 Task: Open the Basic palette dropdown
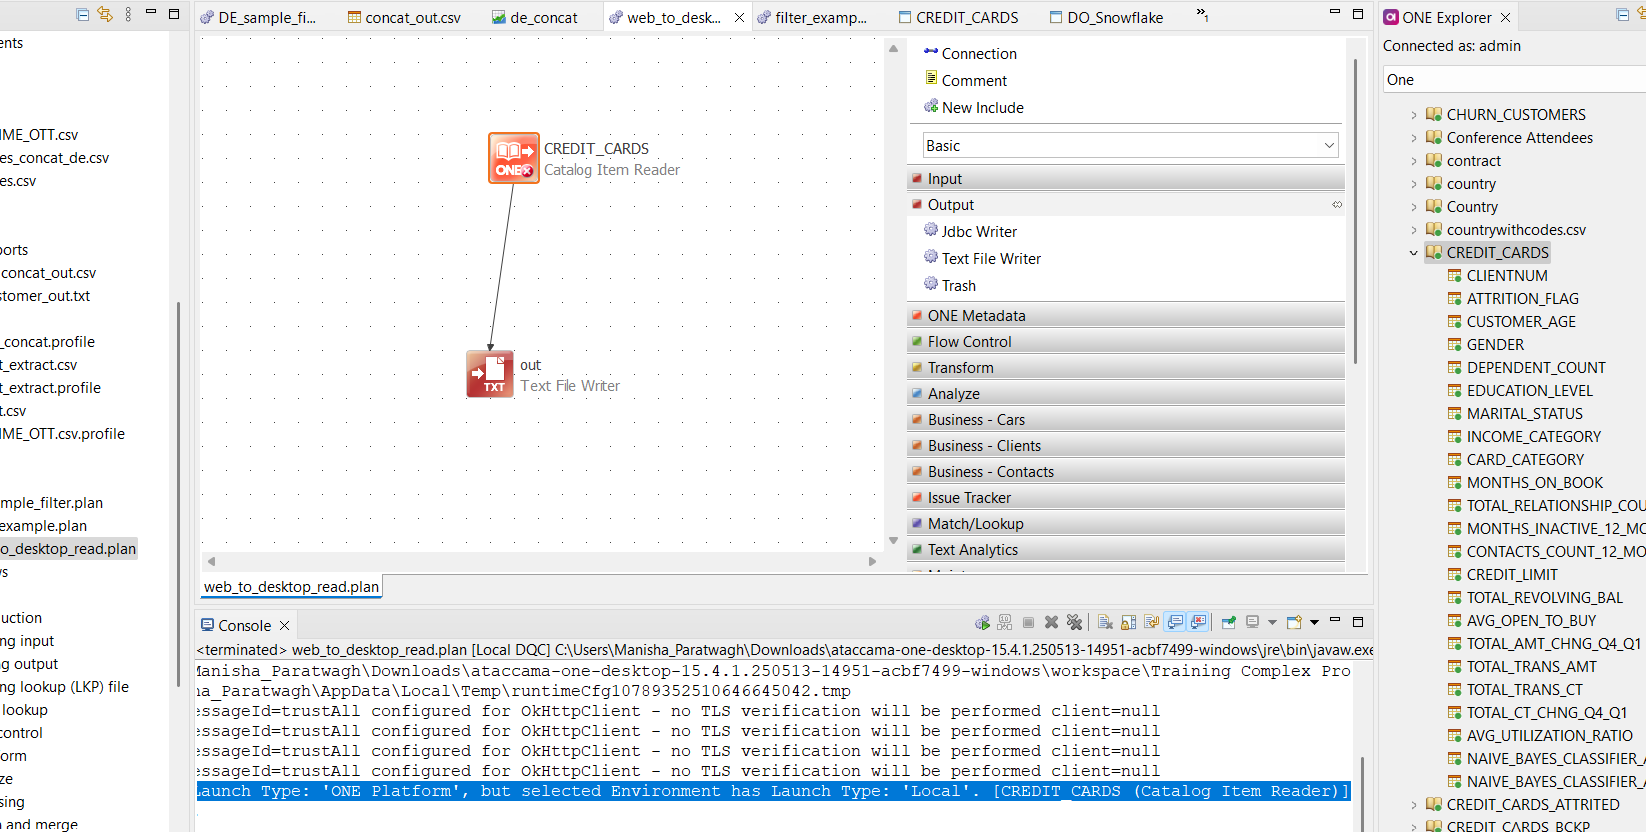[1130, 145]
